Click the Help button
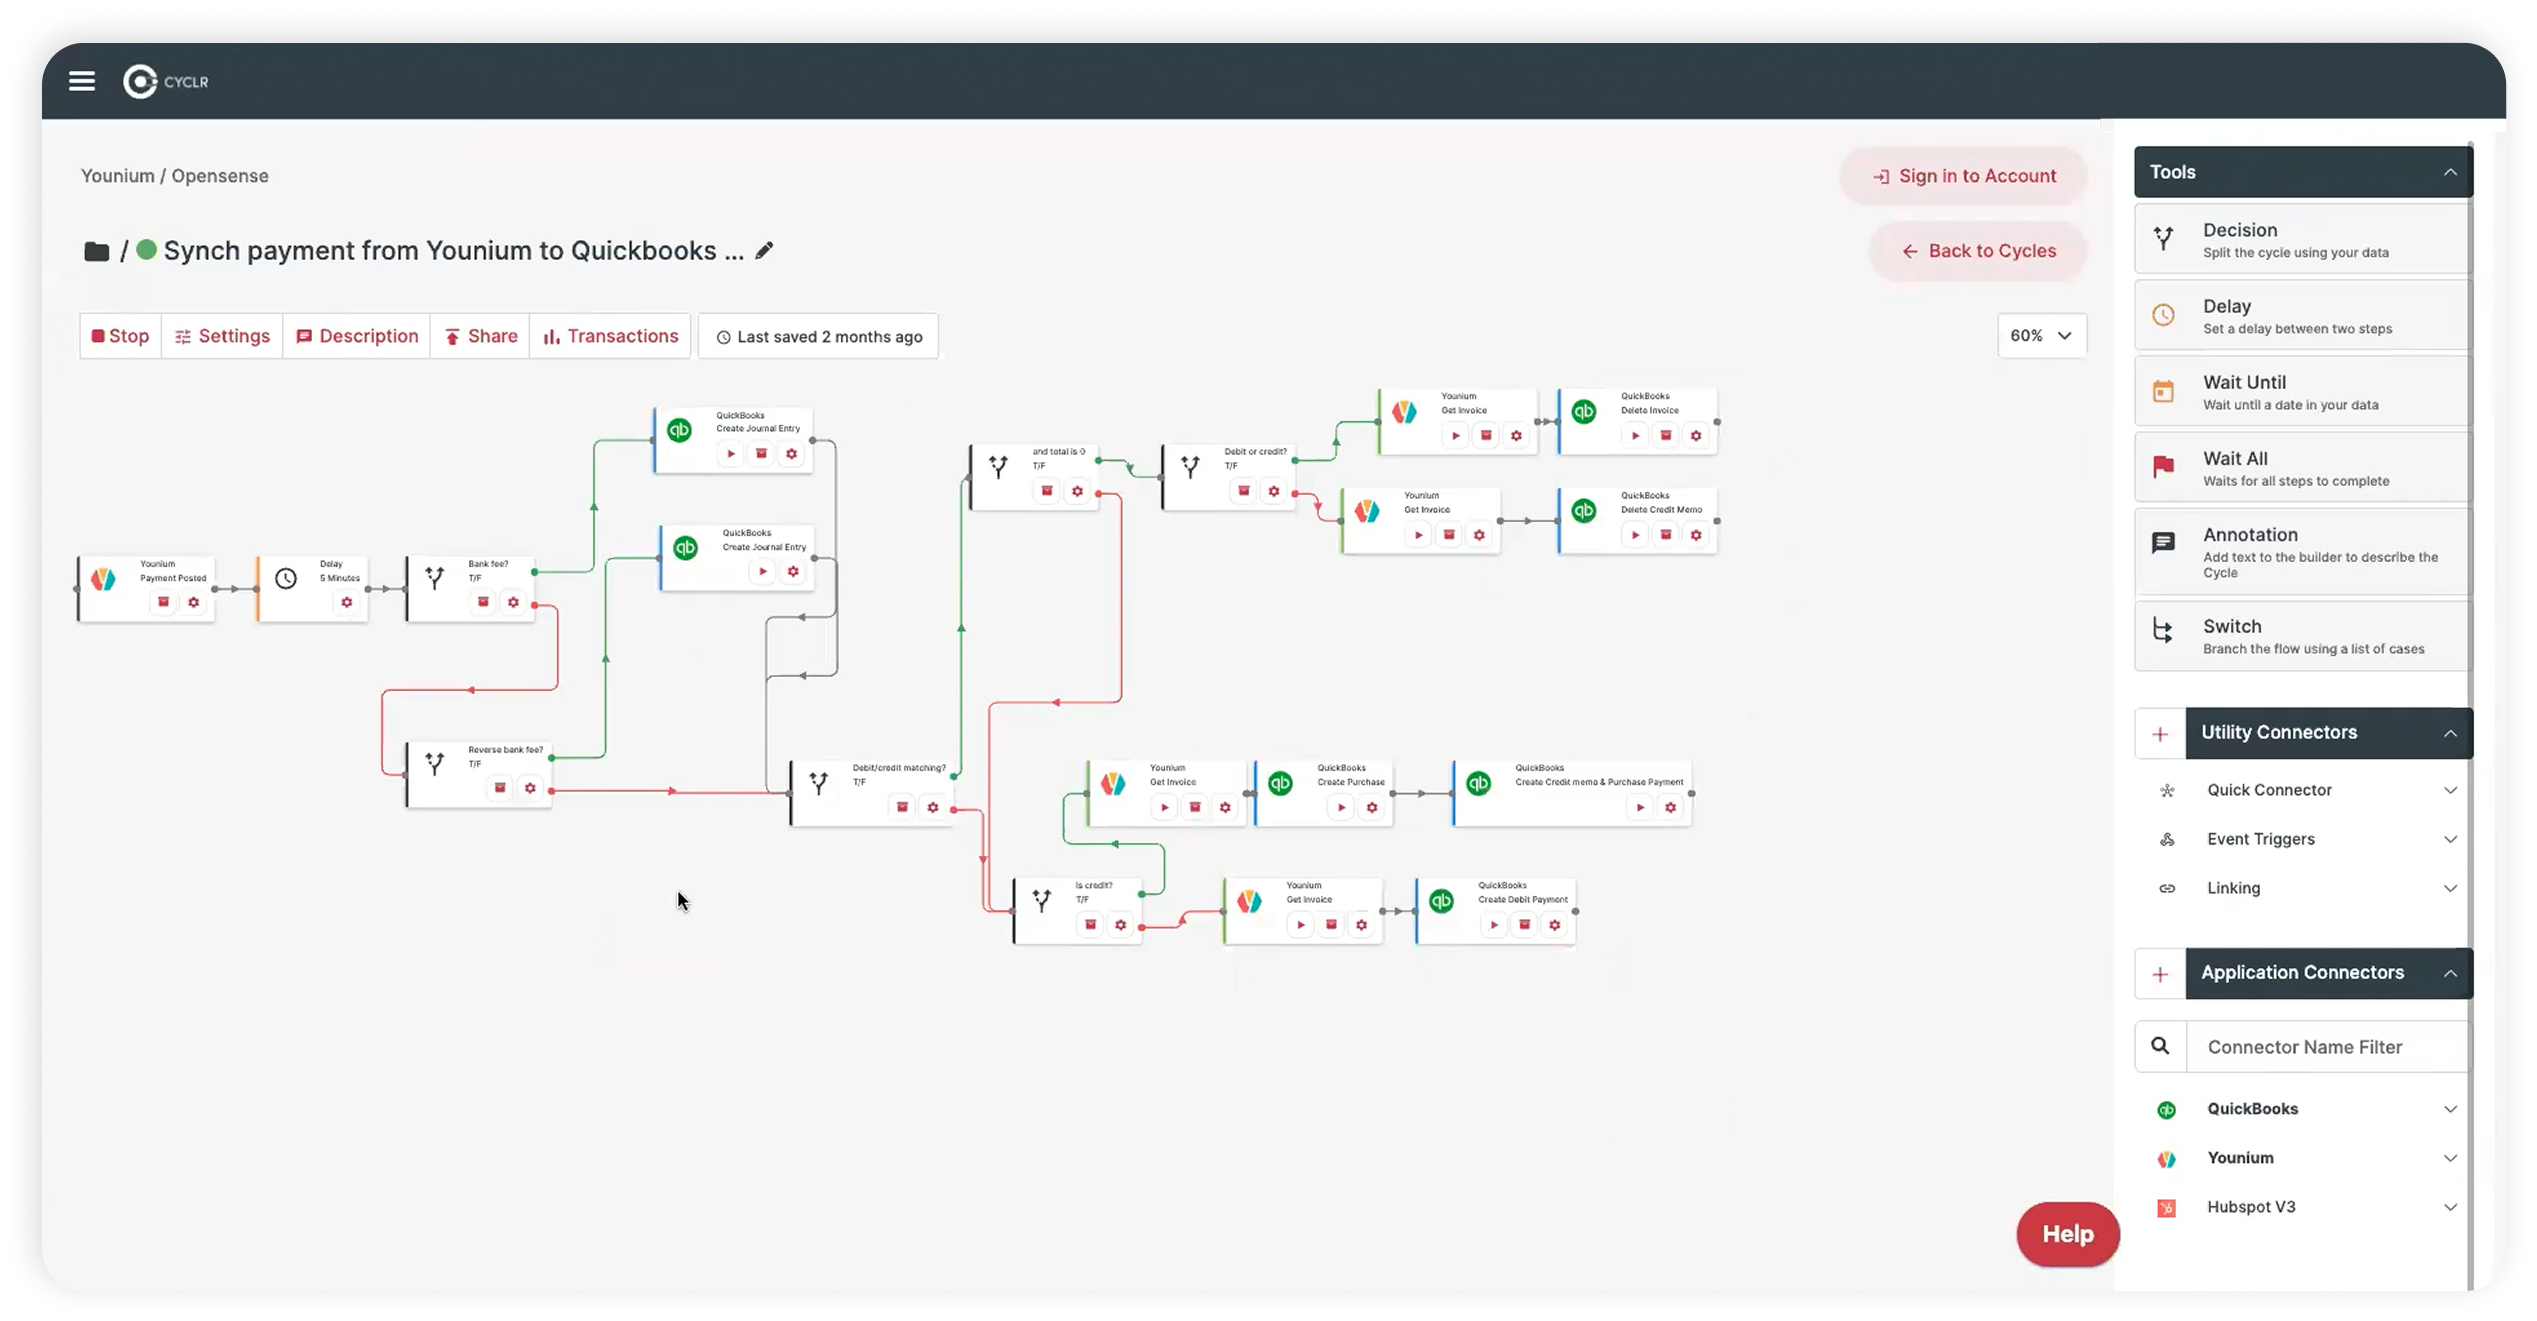Screen dimensions: 2537x1321 (x=2067, y=1234)
